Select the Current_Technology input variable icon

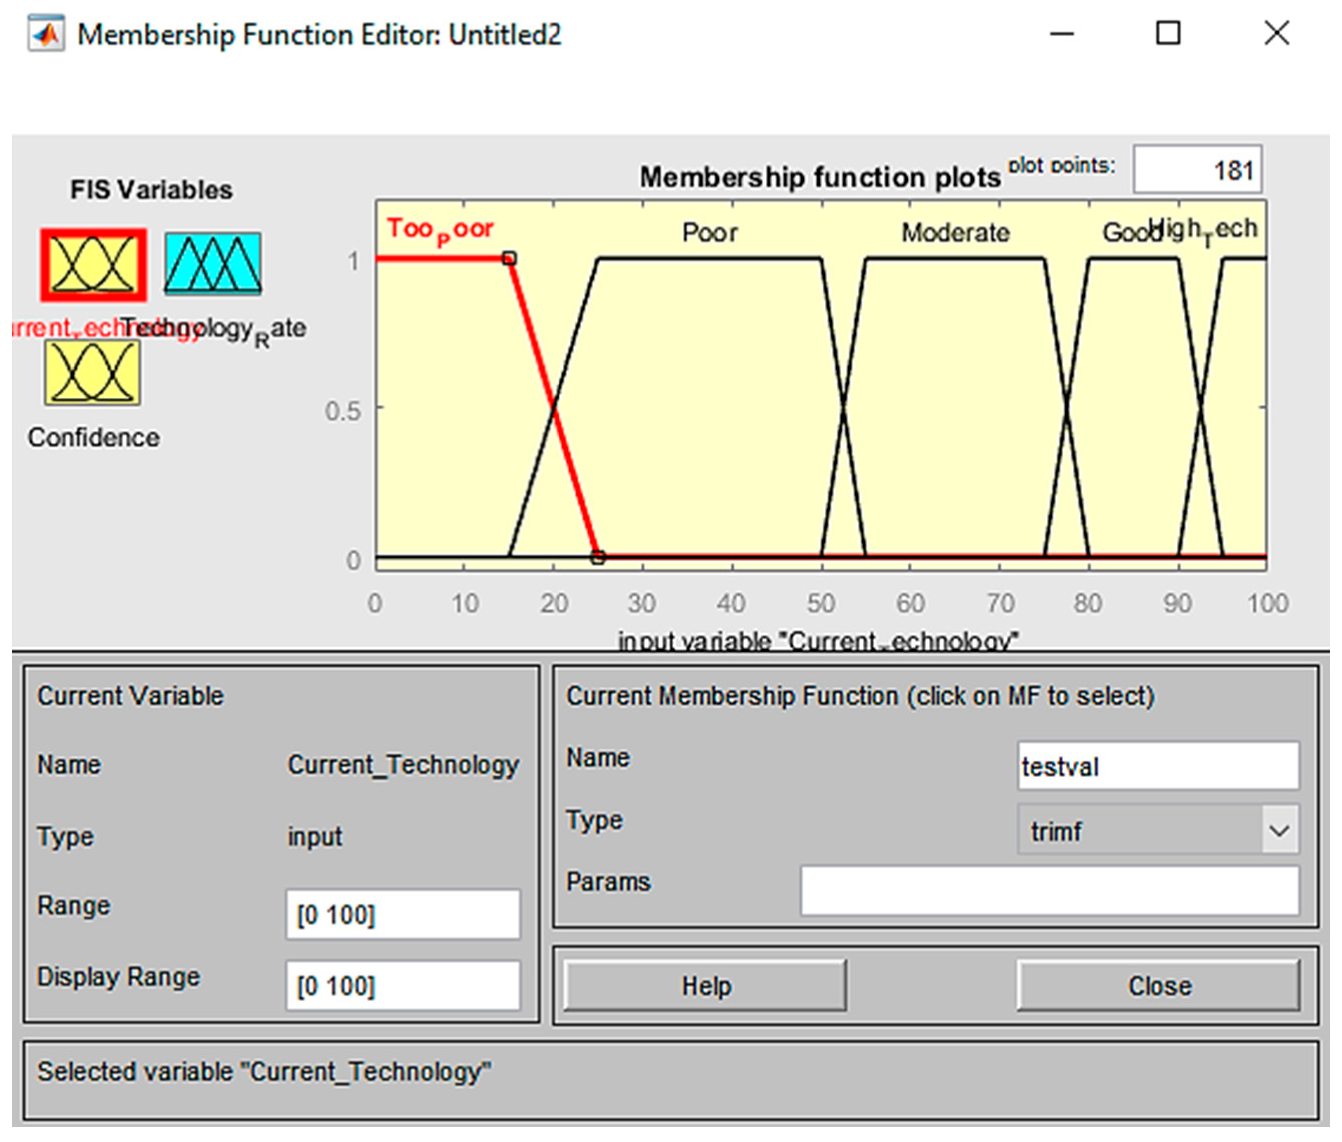[93, 265]
